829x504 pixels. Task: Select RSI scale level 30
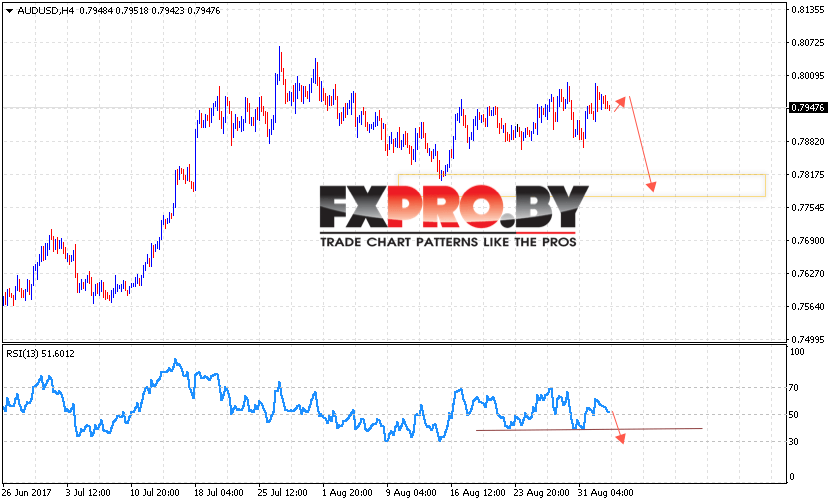tap(794, 442)
